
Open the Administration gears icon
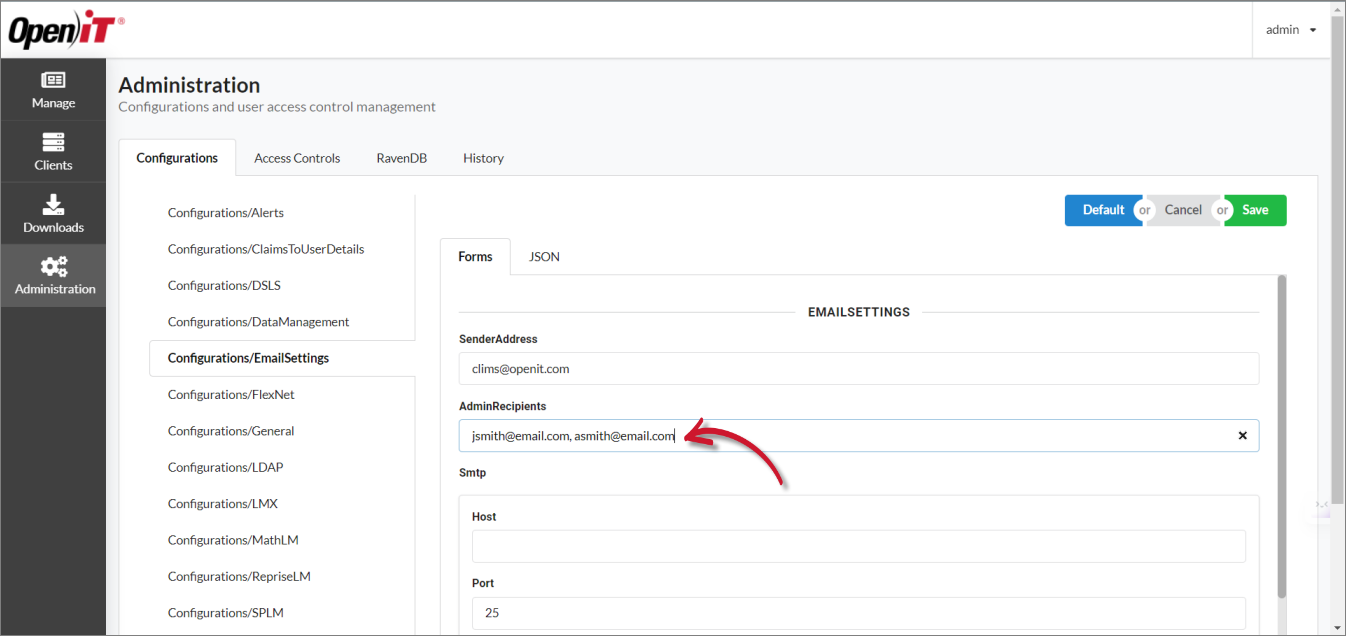[x=54, y=266]
